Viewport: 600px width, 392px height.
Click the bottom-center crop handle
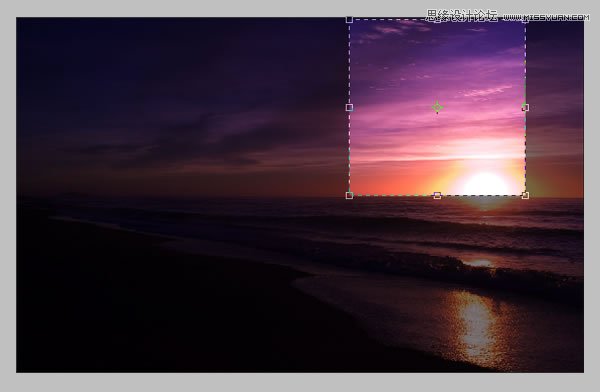pyautogui.click(x=437, y=196)
